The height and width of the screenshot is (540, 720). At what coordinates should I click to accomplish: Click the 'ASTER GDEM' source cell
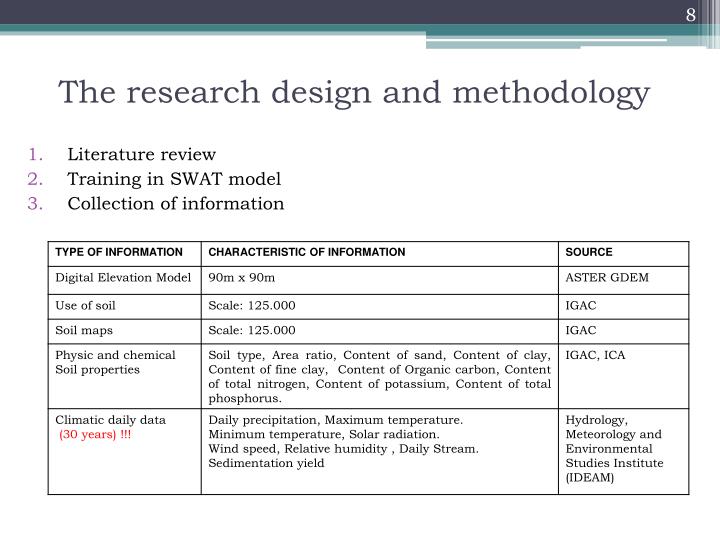pyautogui.click(x=624, y=280)
